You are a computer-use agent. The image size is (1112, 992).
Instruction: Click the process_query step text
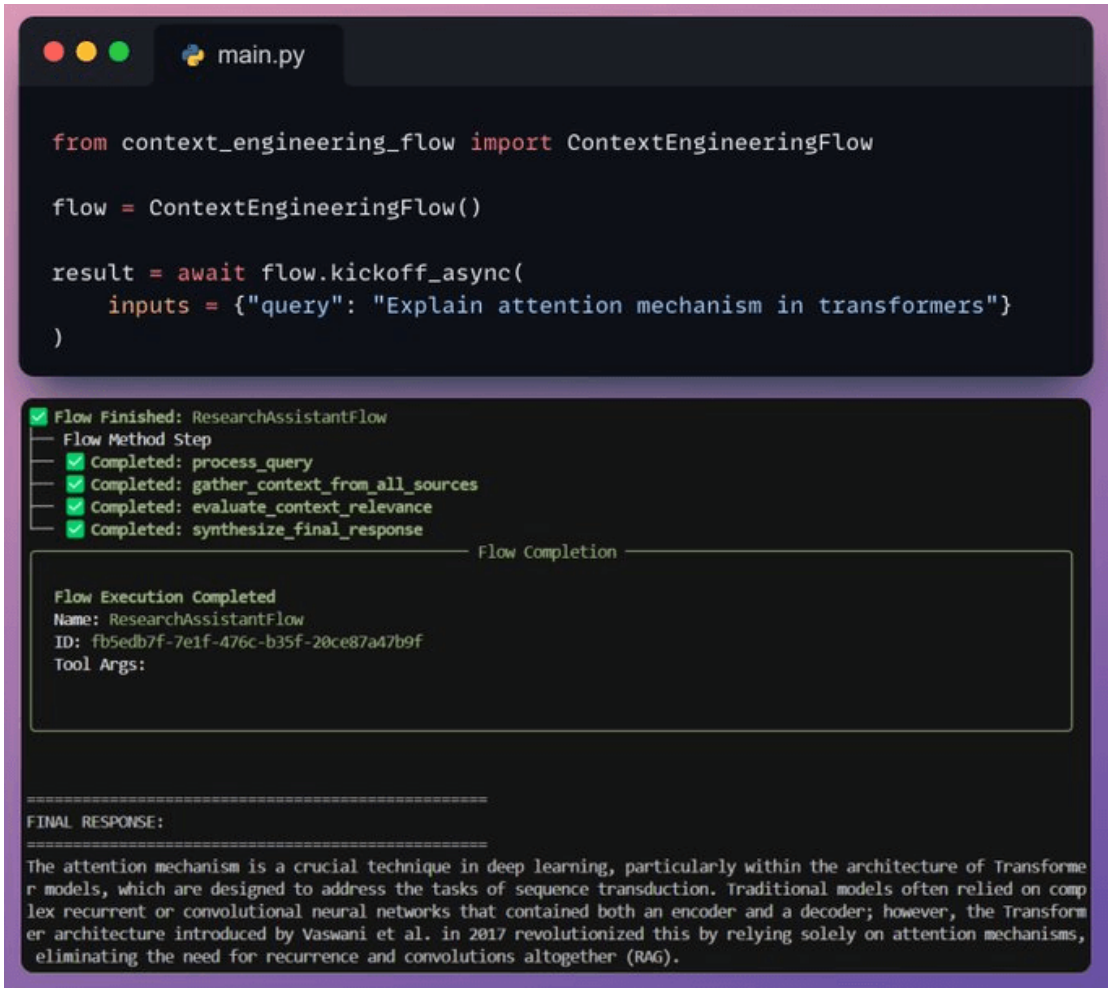[x=252, y=462]
